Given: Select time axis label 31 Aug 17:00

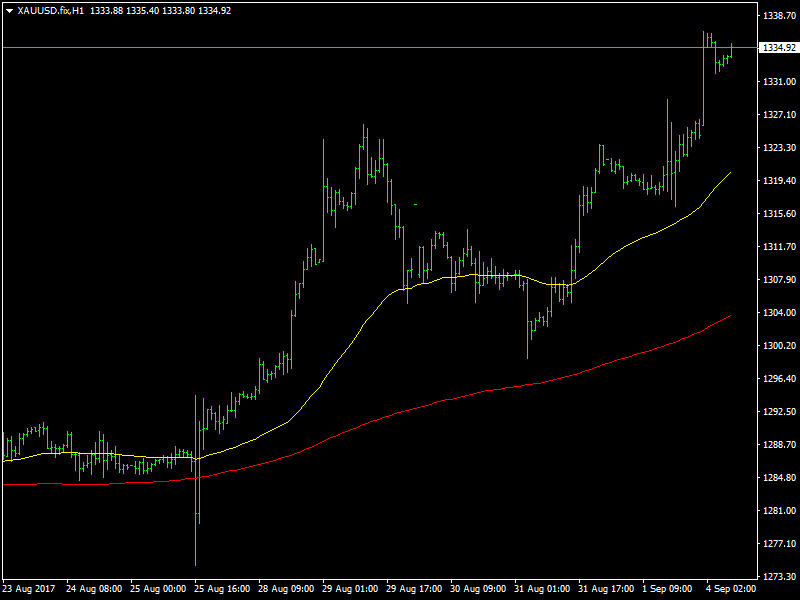Looking at the screenshot, I should 606,589.
